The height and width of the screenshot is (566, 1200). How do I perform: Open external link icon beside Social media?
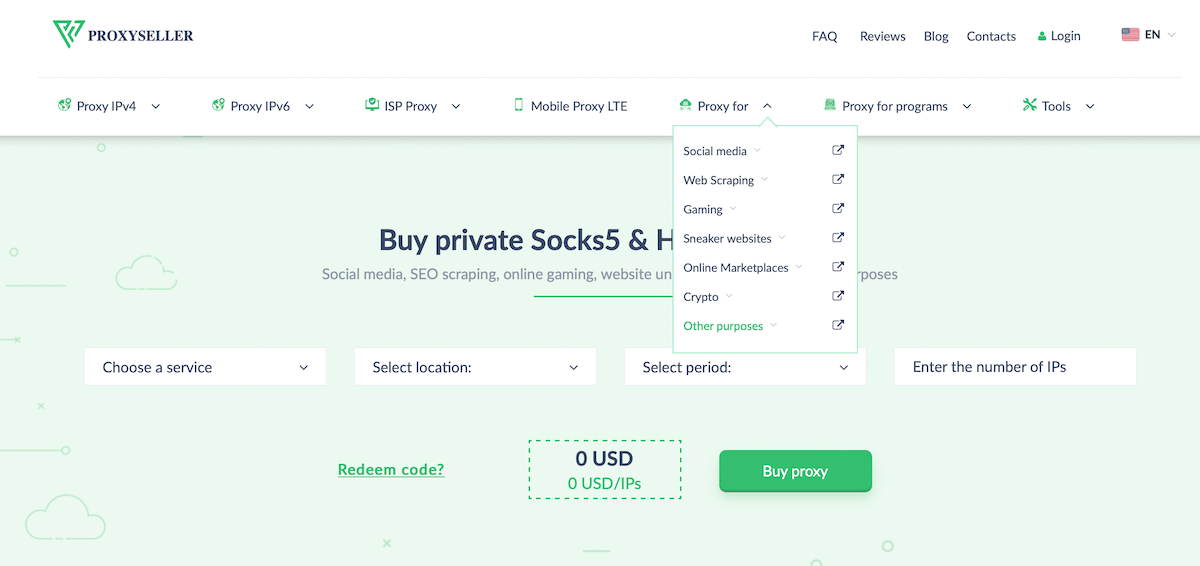coord(838,151)
